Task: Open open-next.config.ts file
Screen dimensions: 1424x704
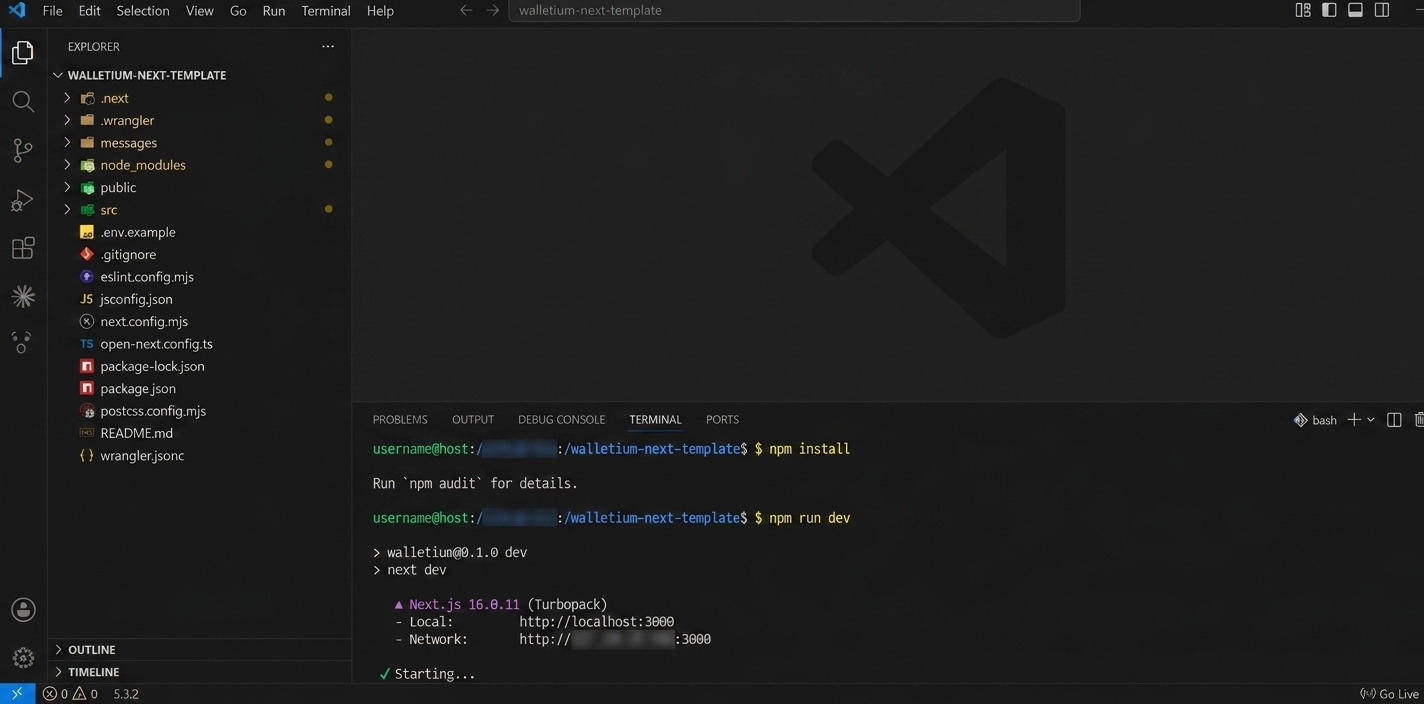Action: click(x=200, y=344)
